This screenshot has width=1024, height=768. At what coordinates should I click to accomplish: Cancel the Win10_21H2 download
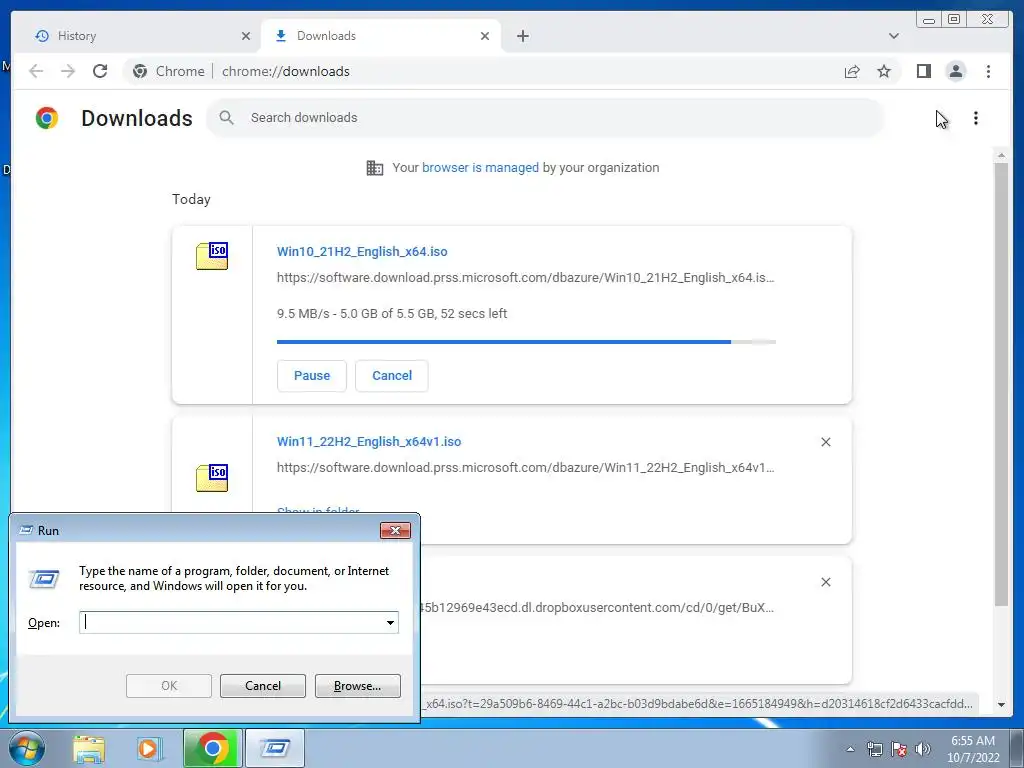click(392, 376)
